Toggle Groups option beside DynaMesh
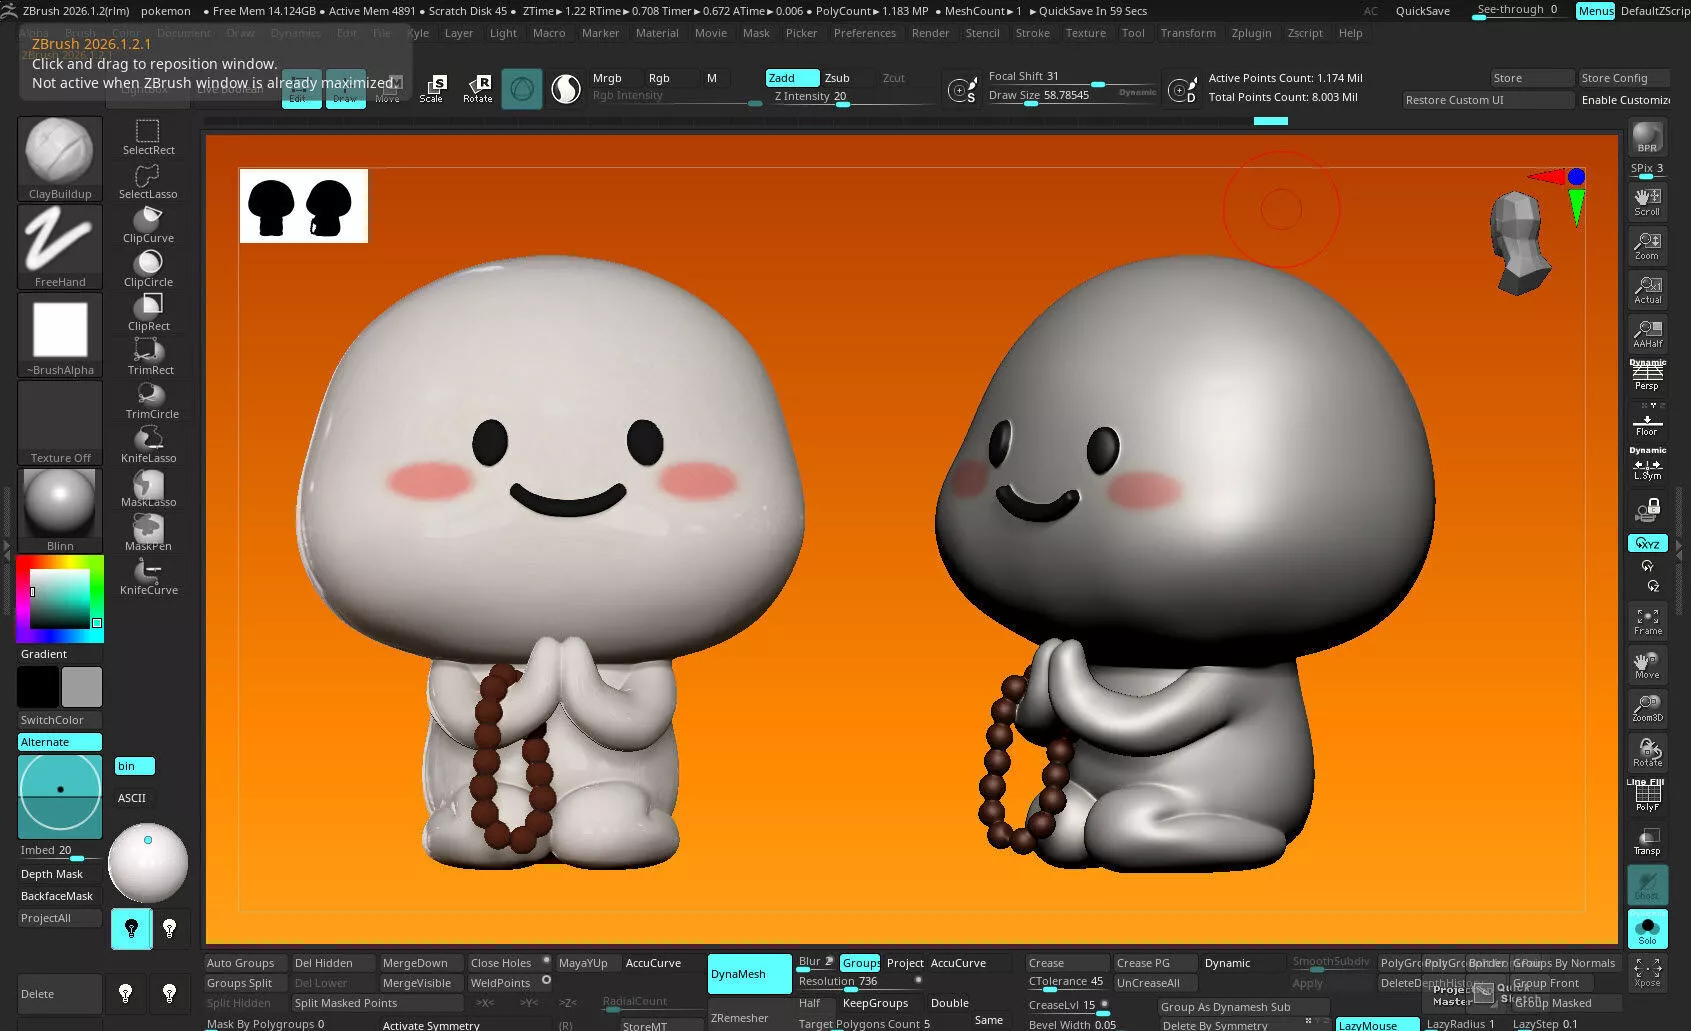This screenshot has width=1691, height=1031. [x=860, y=963]
